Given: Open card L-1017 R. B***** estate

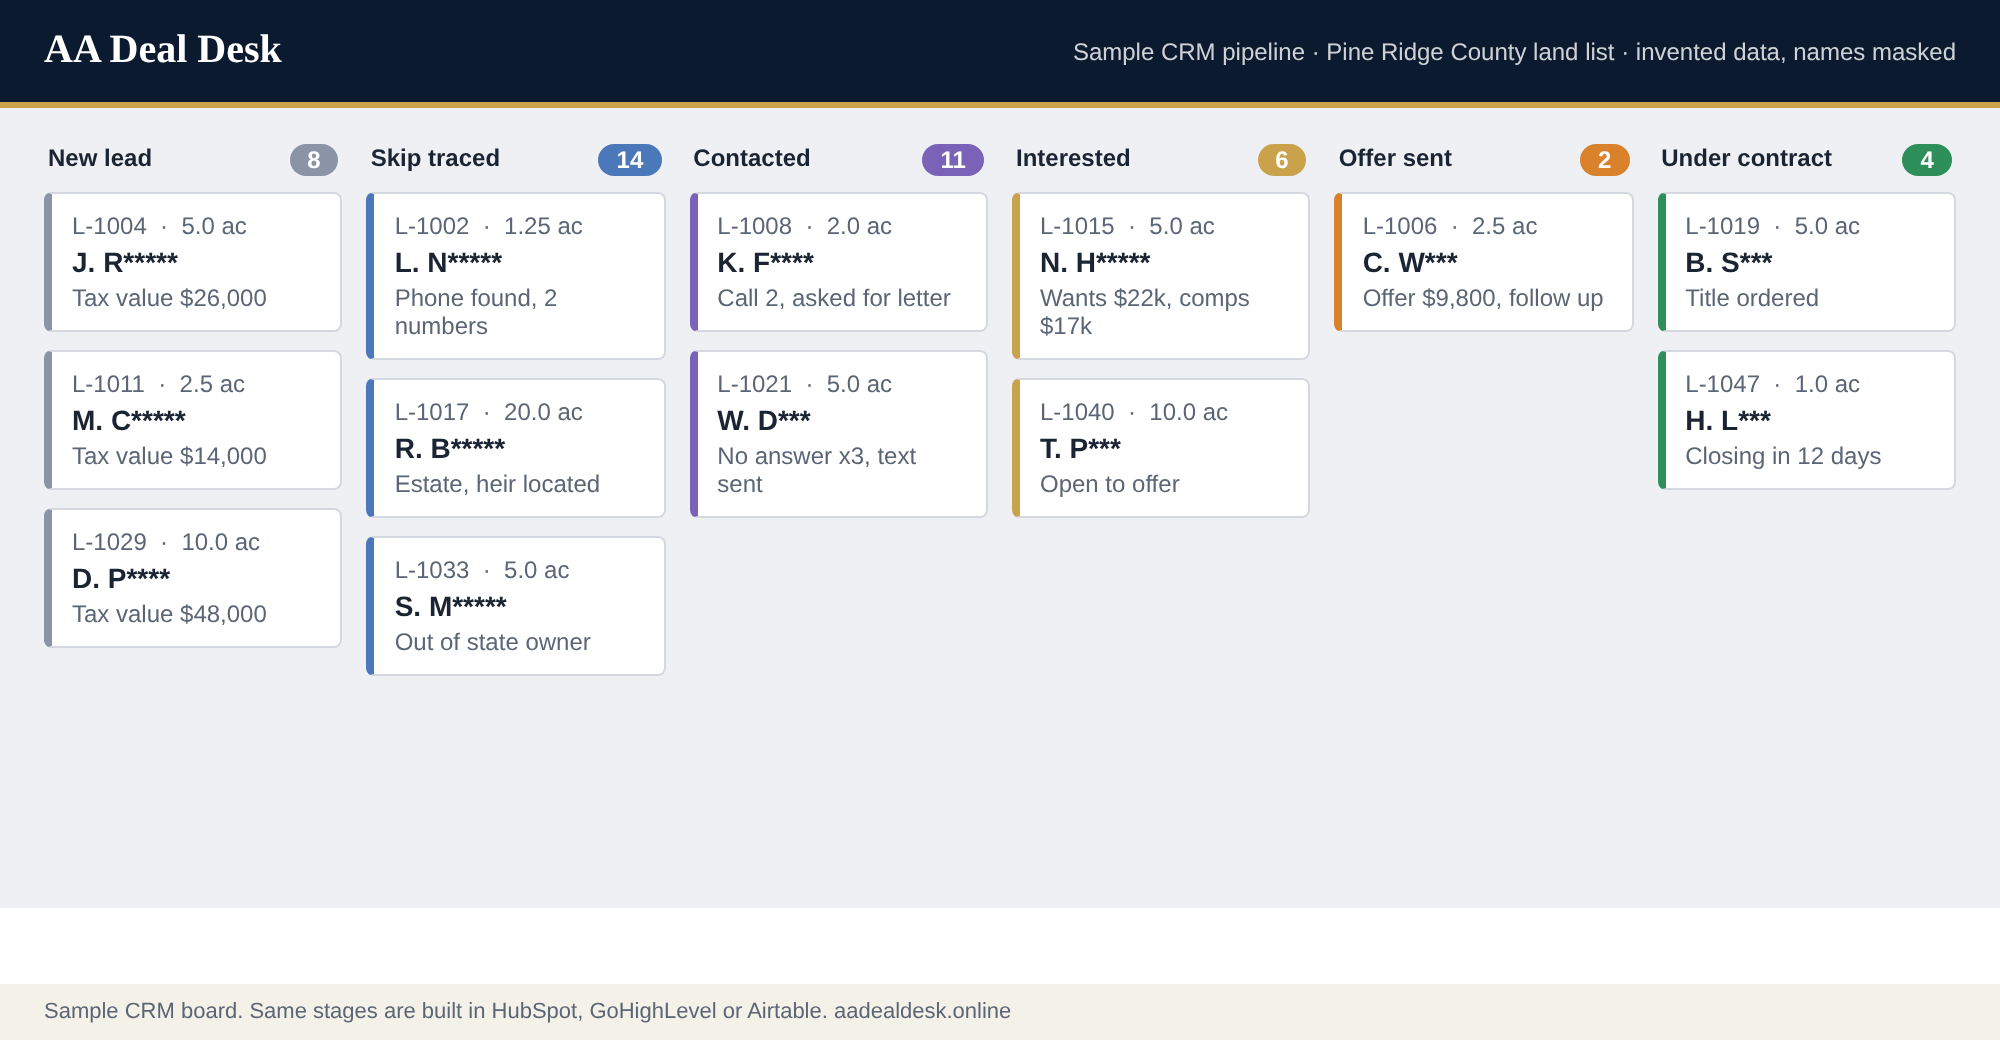Looking at the screenshot, I should tap(516, 448).
